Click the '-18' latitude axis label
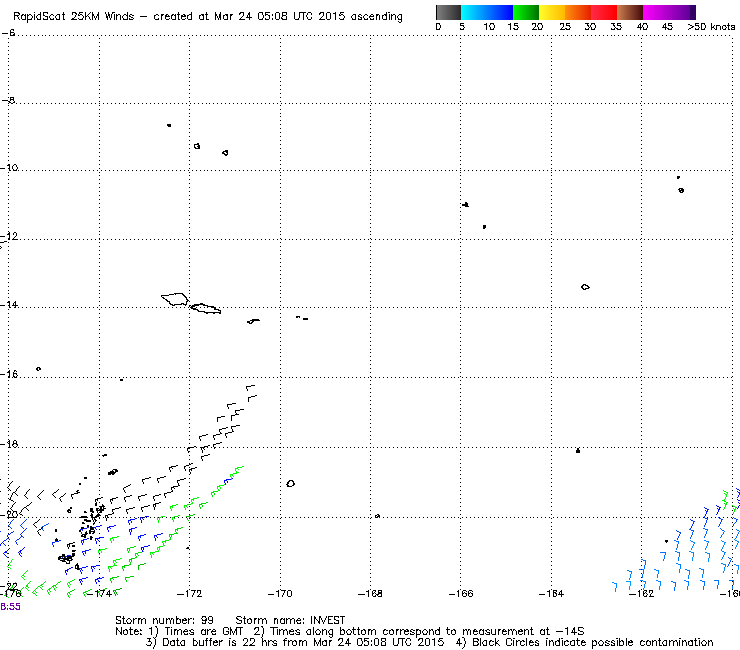Image resolution: width=740 pixels, height=650 pixels. (x=9, y=444)
